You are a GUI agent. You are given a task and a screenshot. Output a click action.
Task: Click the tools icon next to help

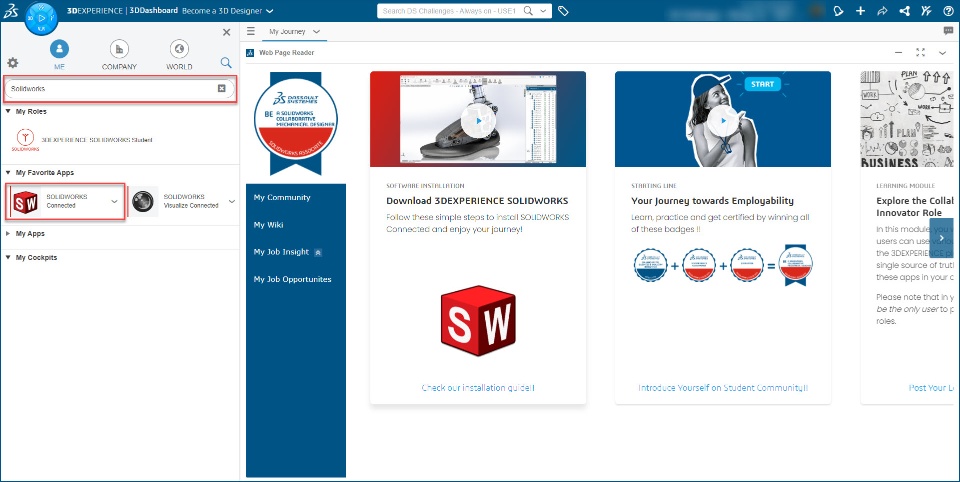coord(926,11)
